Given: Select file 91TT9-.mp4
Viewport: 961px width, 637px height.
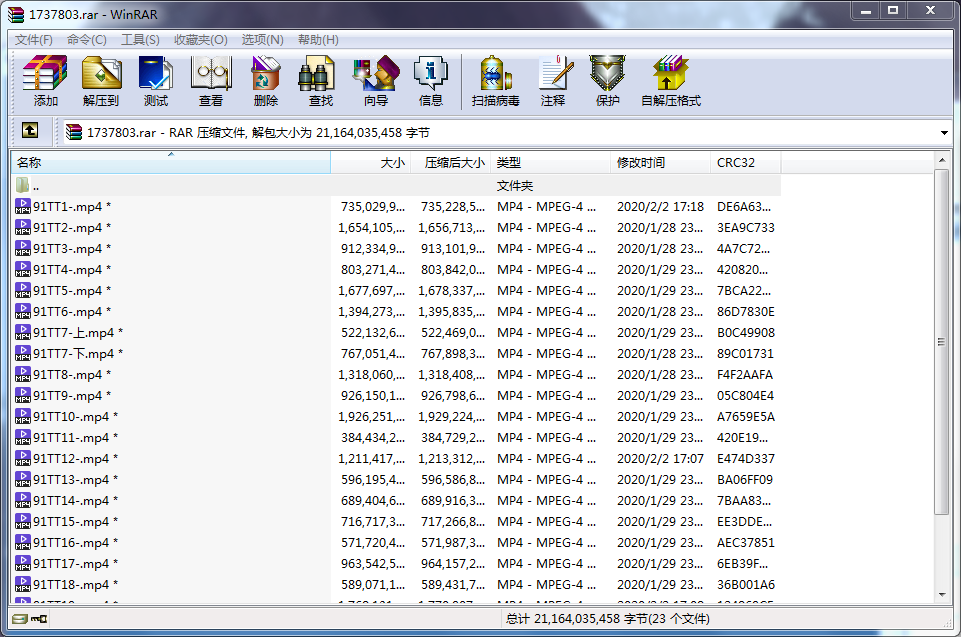Looking at the screenshot, I should 72,395.
